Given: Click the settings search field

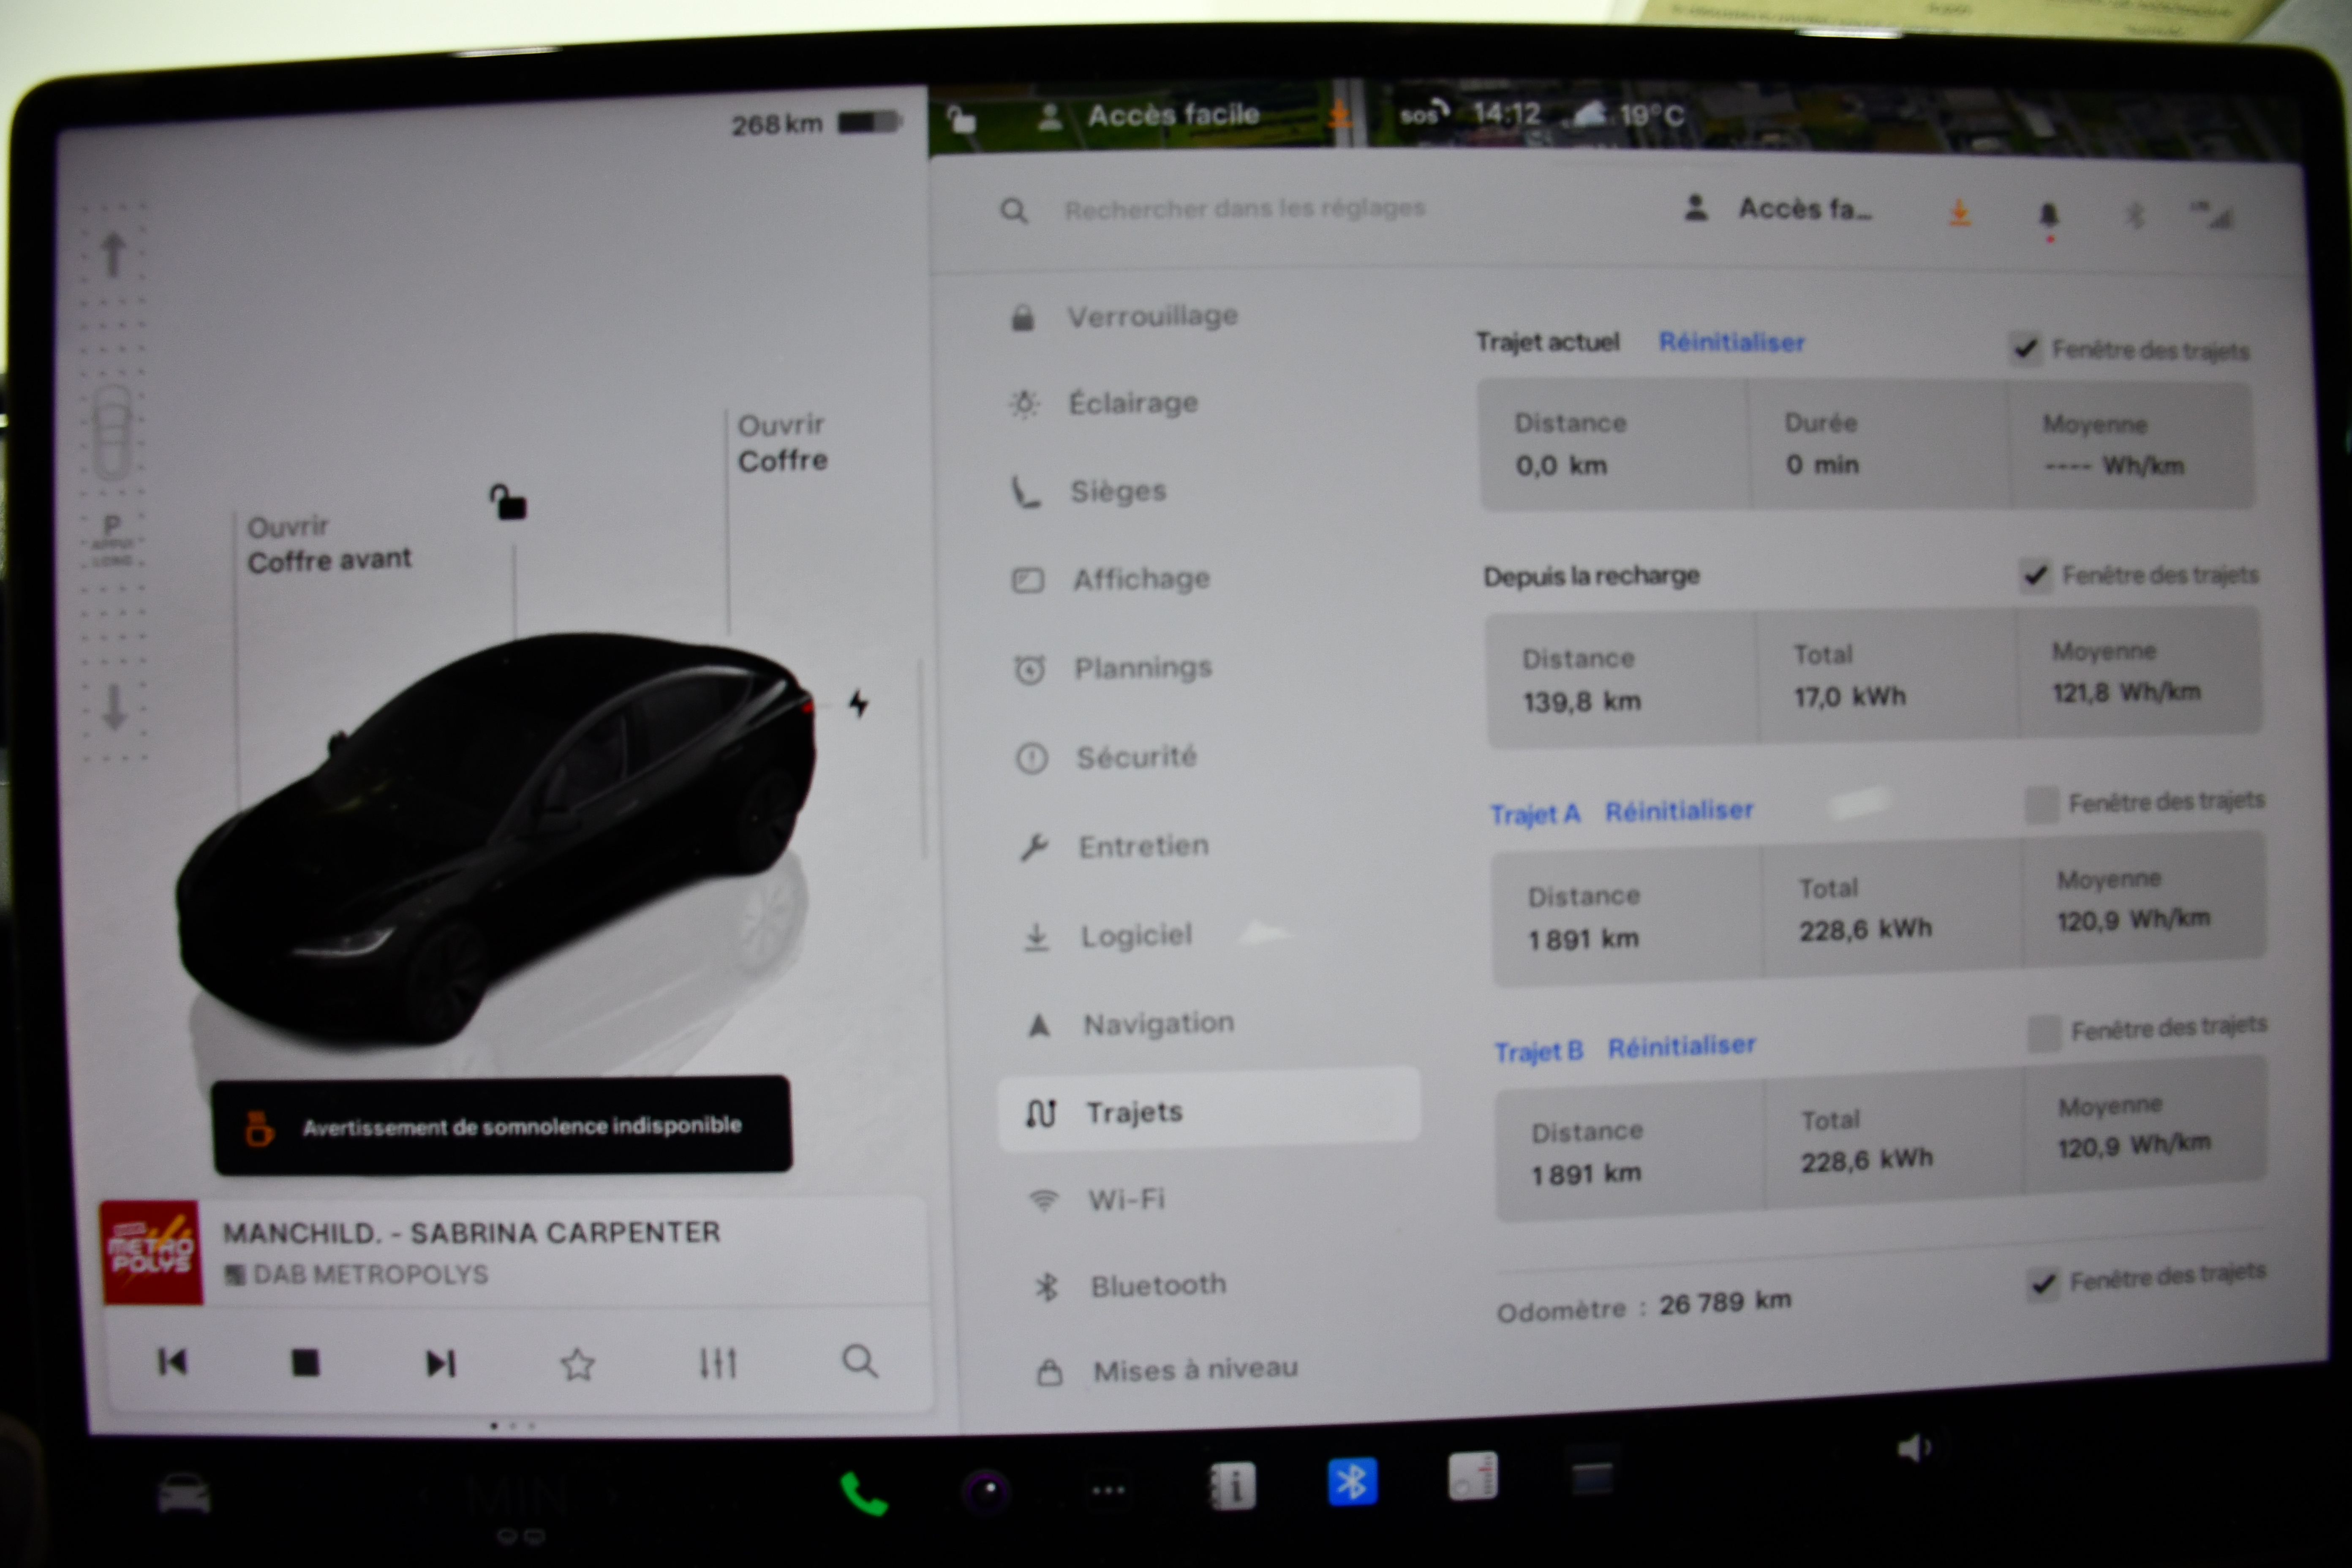Looking at the screenshot, I should point(1244,209).
